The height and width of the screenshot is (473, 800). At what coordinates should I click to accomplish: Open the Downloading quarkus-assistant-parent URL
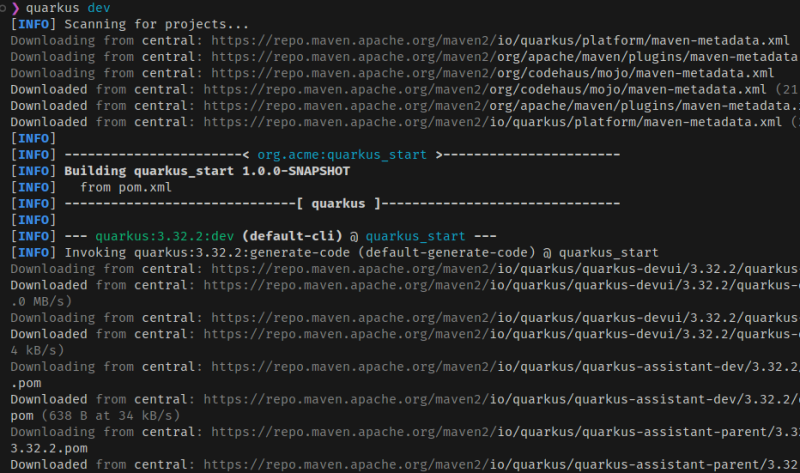(505, 432)
